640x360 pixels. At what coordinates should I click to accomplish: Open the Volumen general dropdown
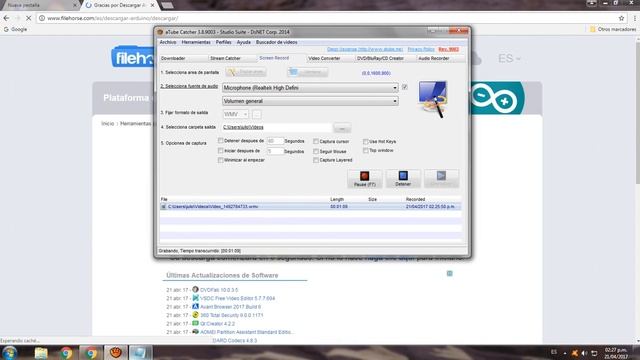310,101
